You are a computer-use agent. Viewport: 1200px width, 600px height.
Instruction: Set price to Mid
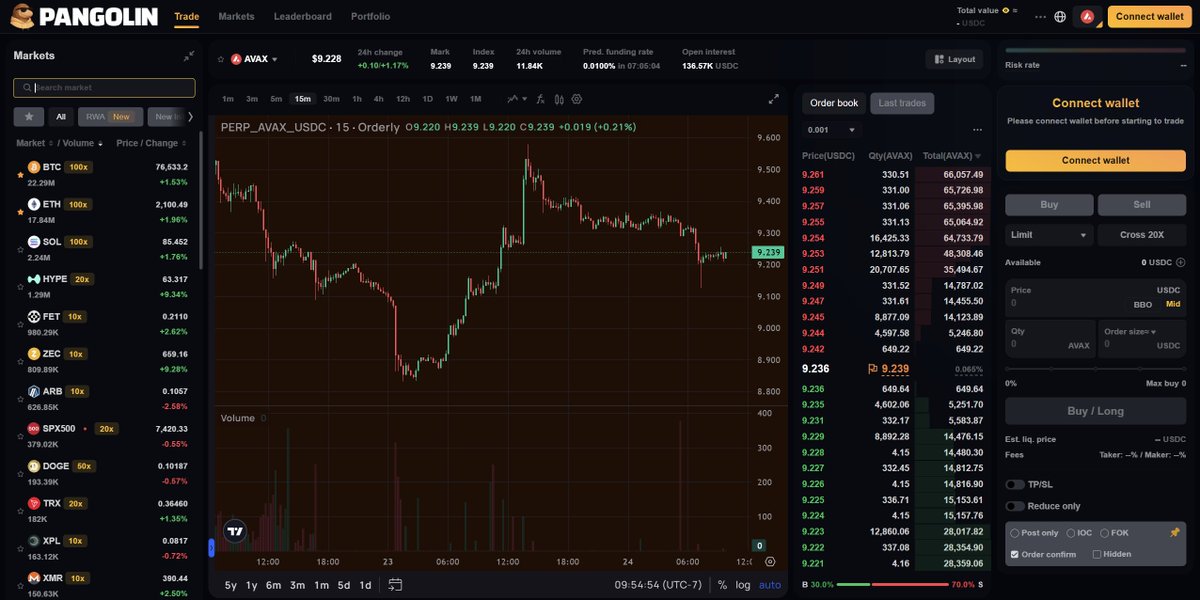(x=1173, y=303)
